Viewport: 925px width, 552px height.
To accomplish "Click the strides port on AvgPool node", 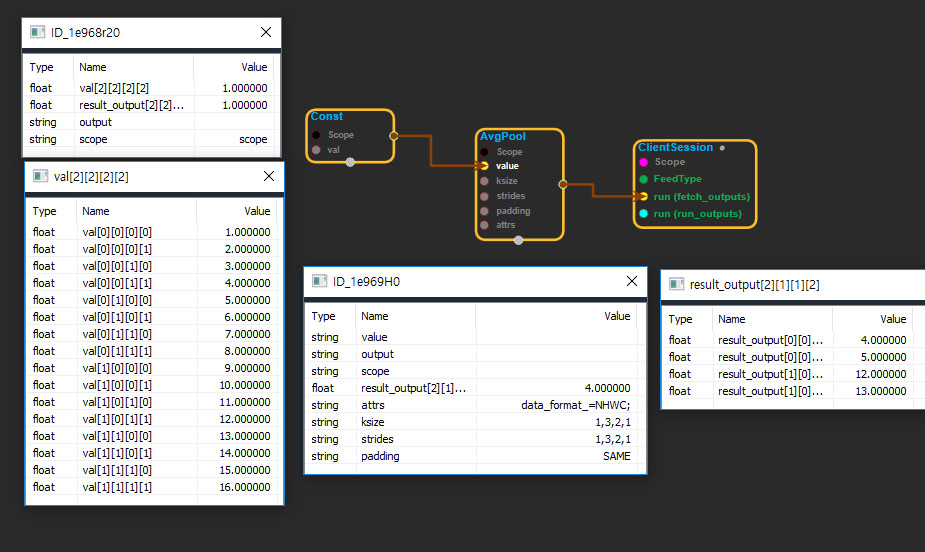I will coord(485,196).
